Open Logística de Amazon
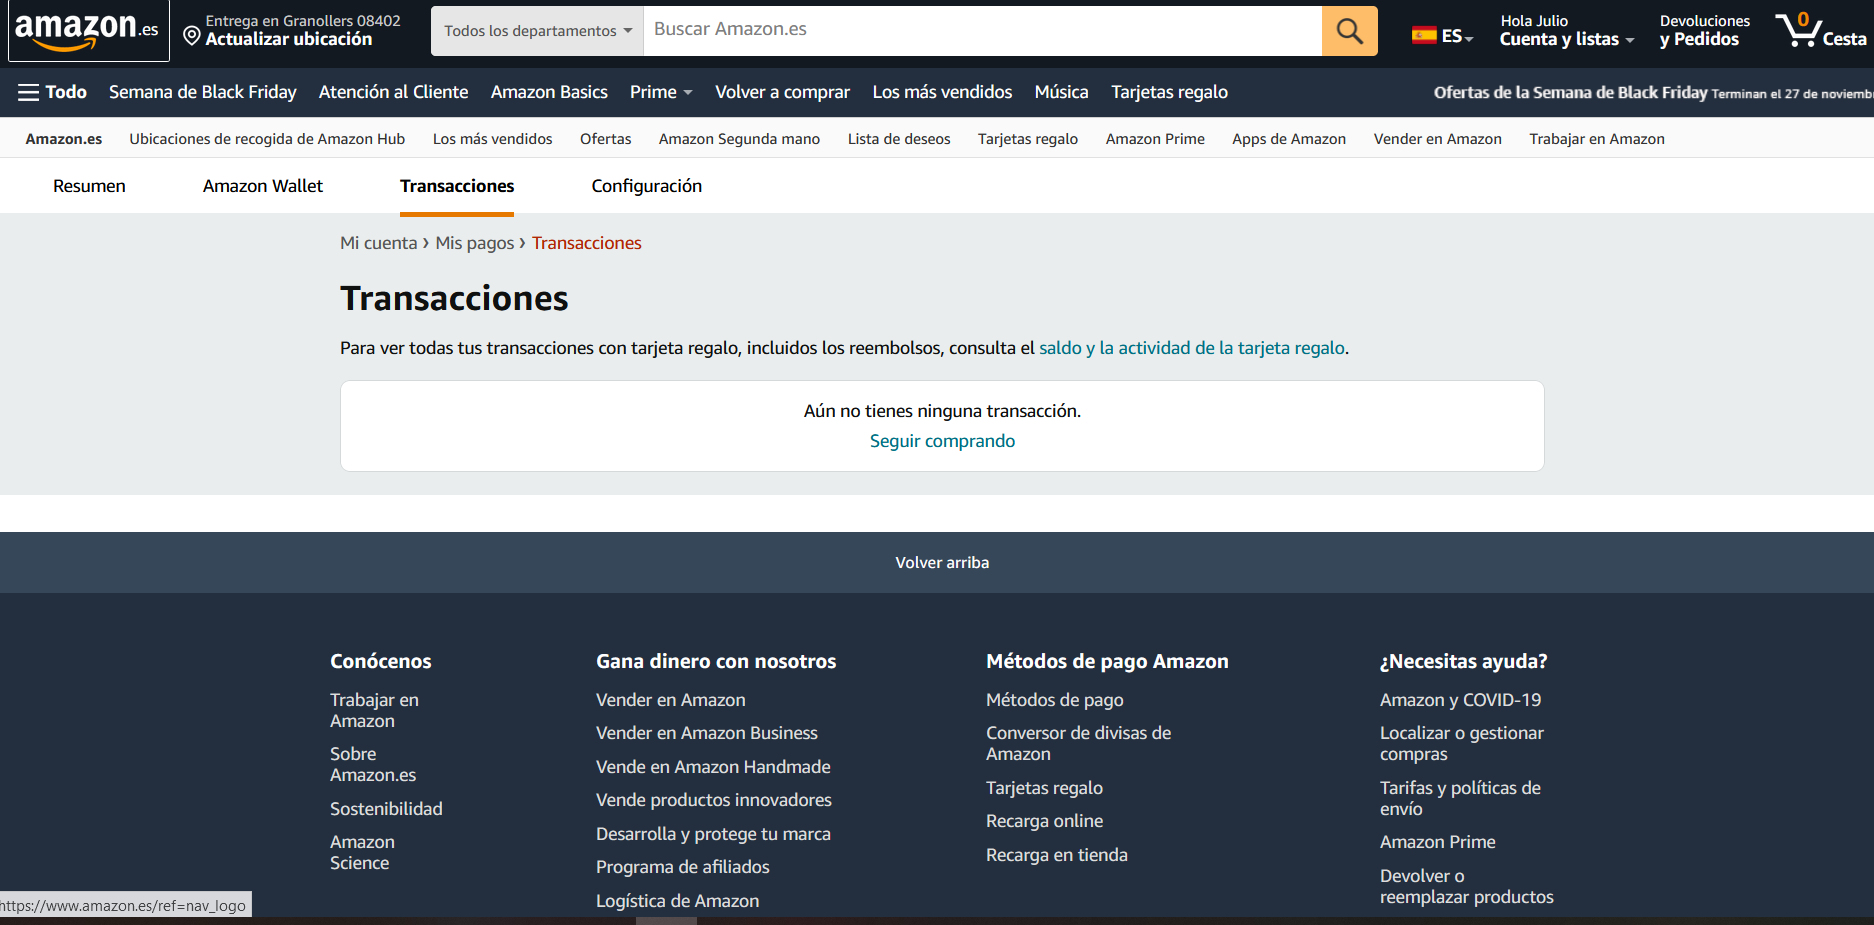The image size is (1874, 925). 678,901
